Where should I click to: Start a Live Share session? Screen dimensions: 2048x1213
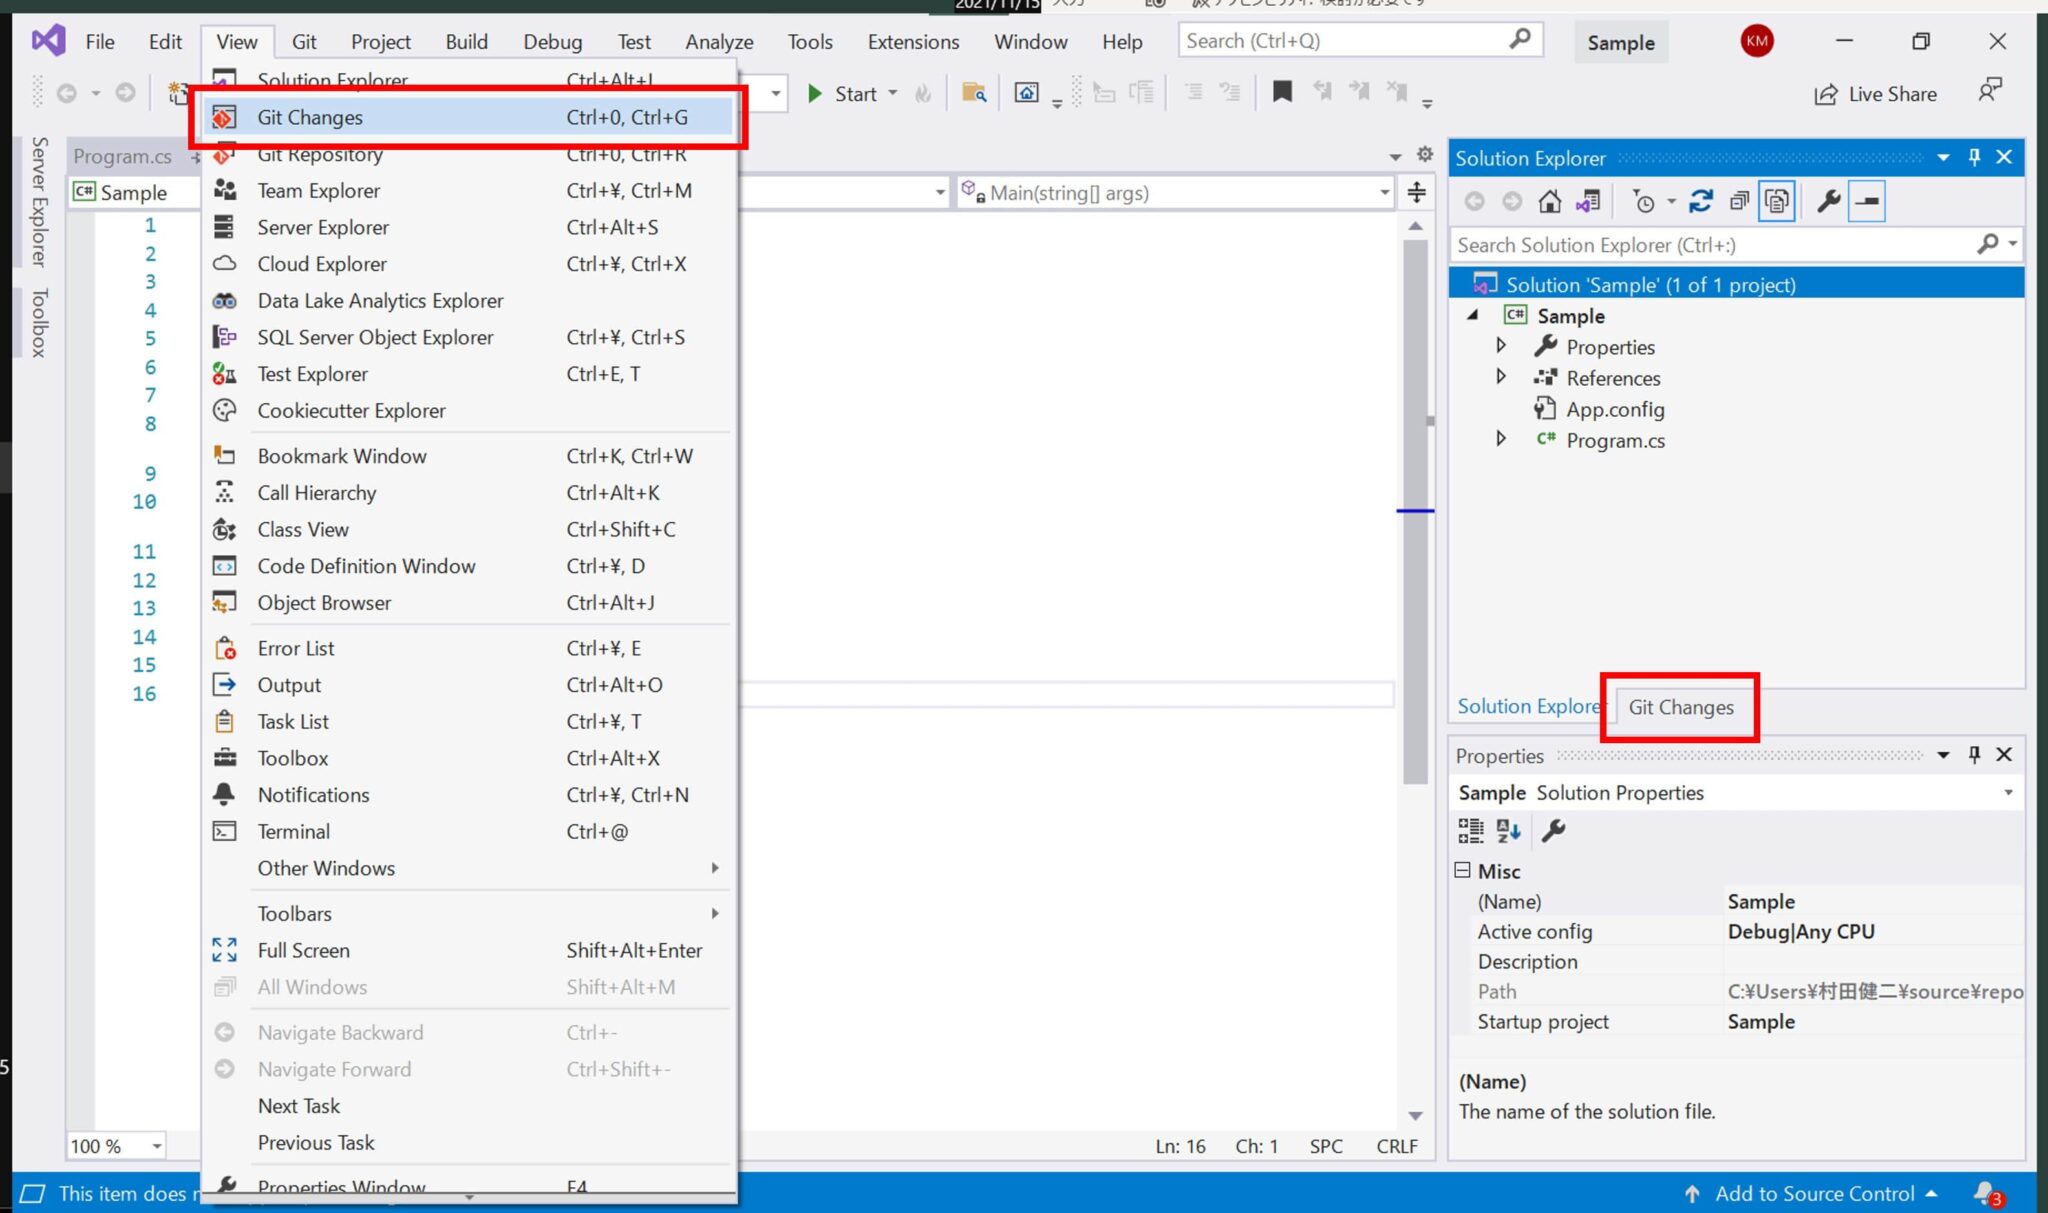pyautogui.click(x=1877, y=93)
